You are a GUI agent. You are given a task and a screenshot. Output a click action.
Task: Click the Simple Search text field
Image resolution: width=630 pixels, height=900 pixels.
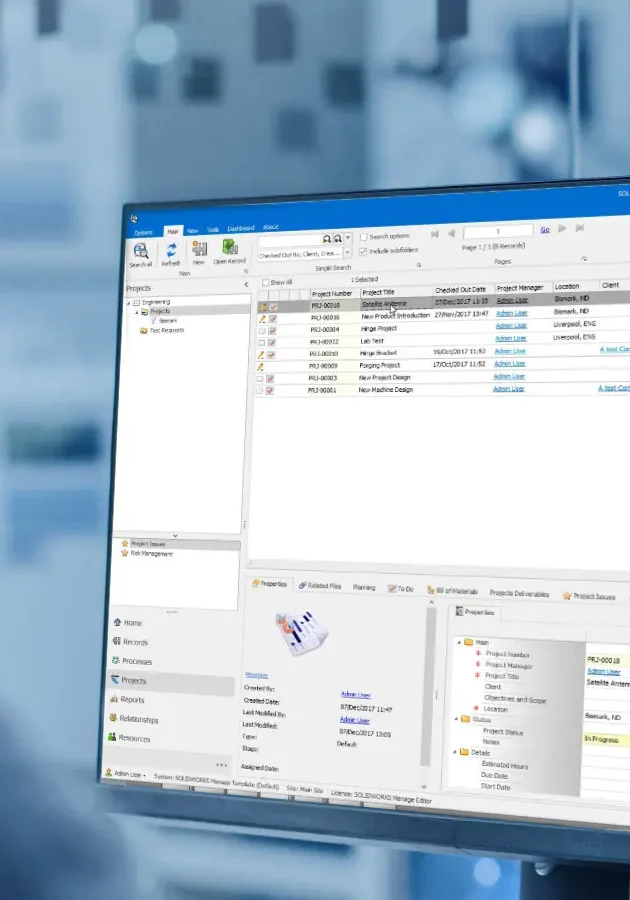(x=290, y=240)
